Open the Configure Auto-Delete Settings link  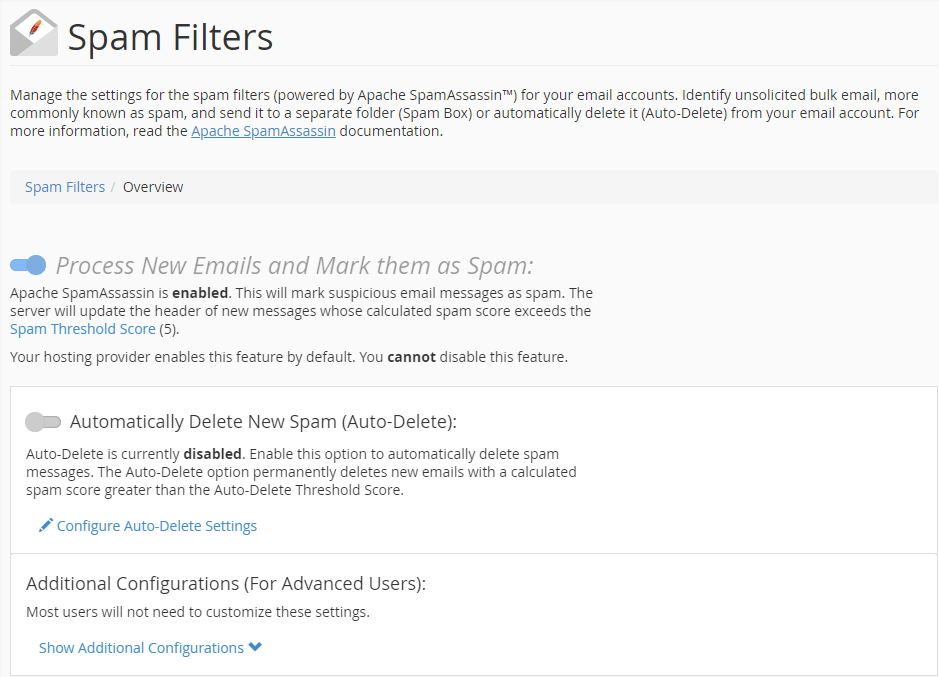click(x=157, y=526)
